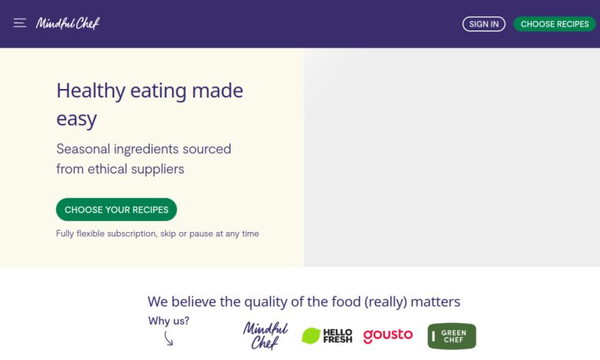Click the curved arrow below Why us?

pos(169,339)
